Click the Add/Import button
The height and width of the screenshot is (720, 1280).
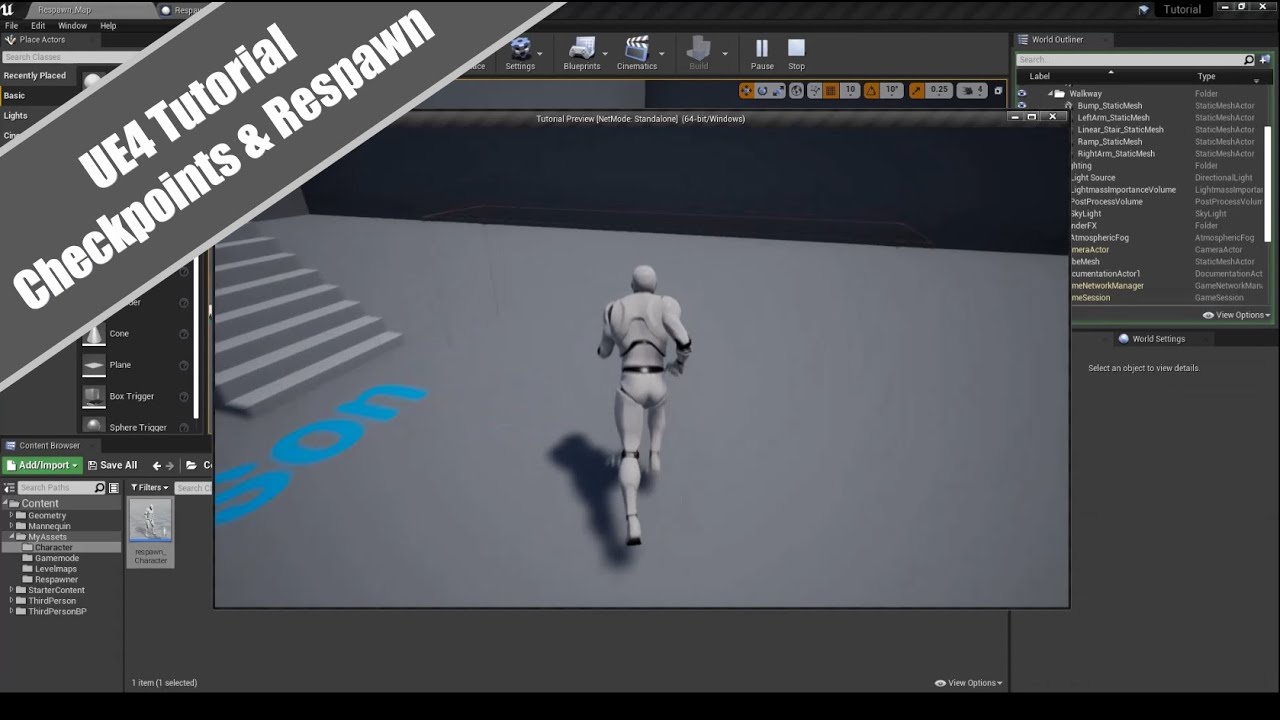coord(42,465)
